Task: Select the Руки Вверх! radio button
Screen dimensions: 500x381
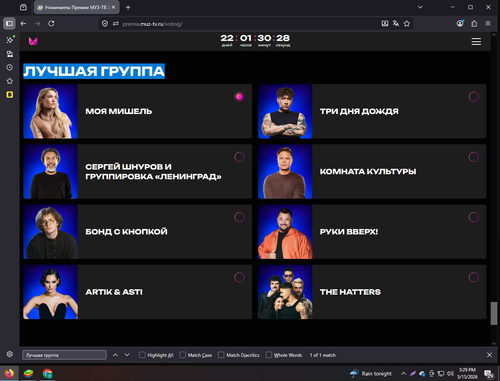Action: click(474, 217)
